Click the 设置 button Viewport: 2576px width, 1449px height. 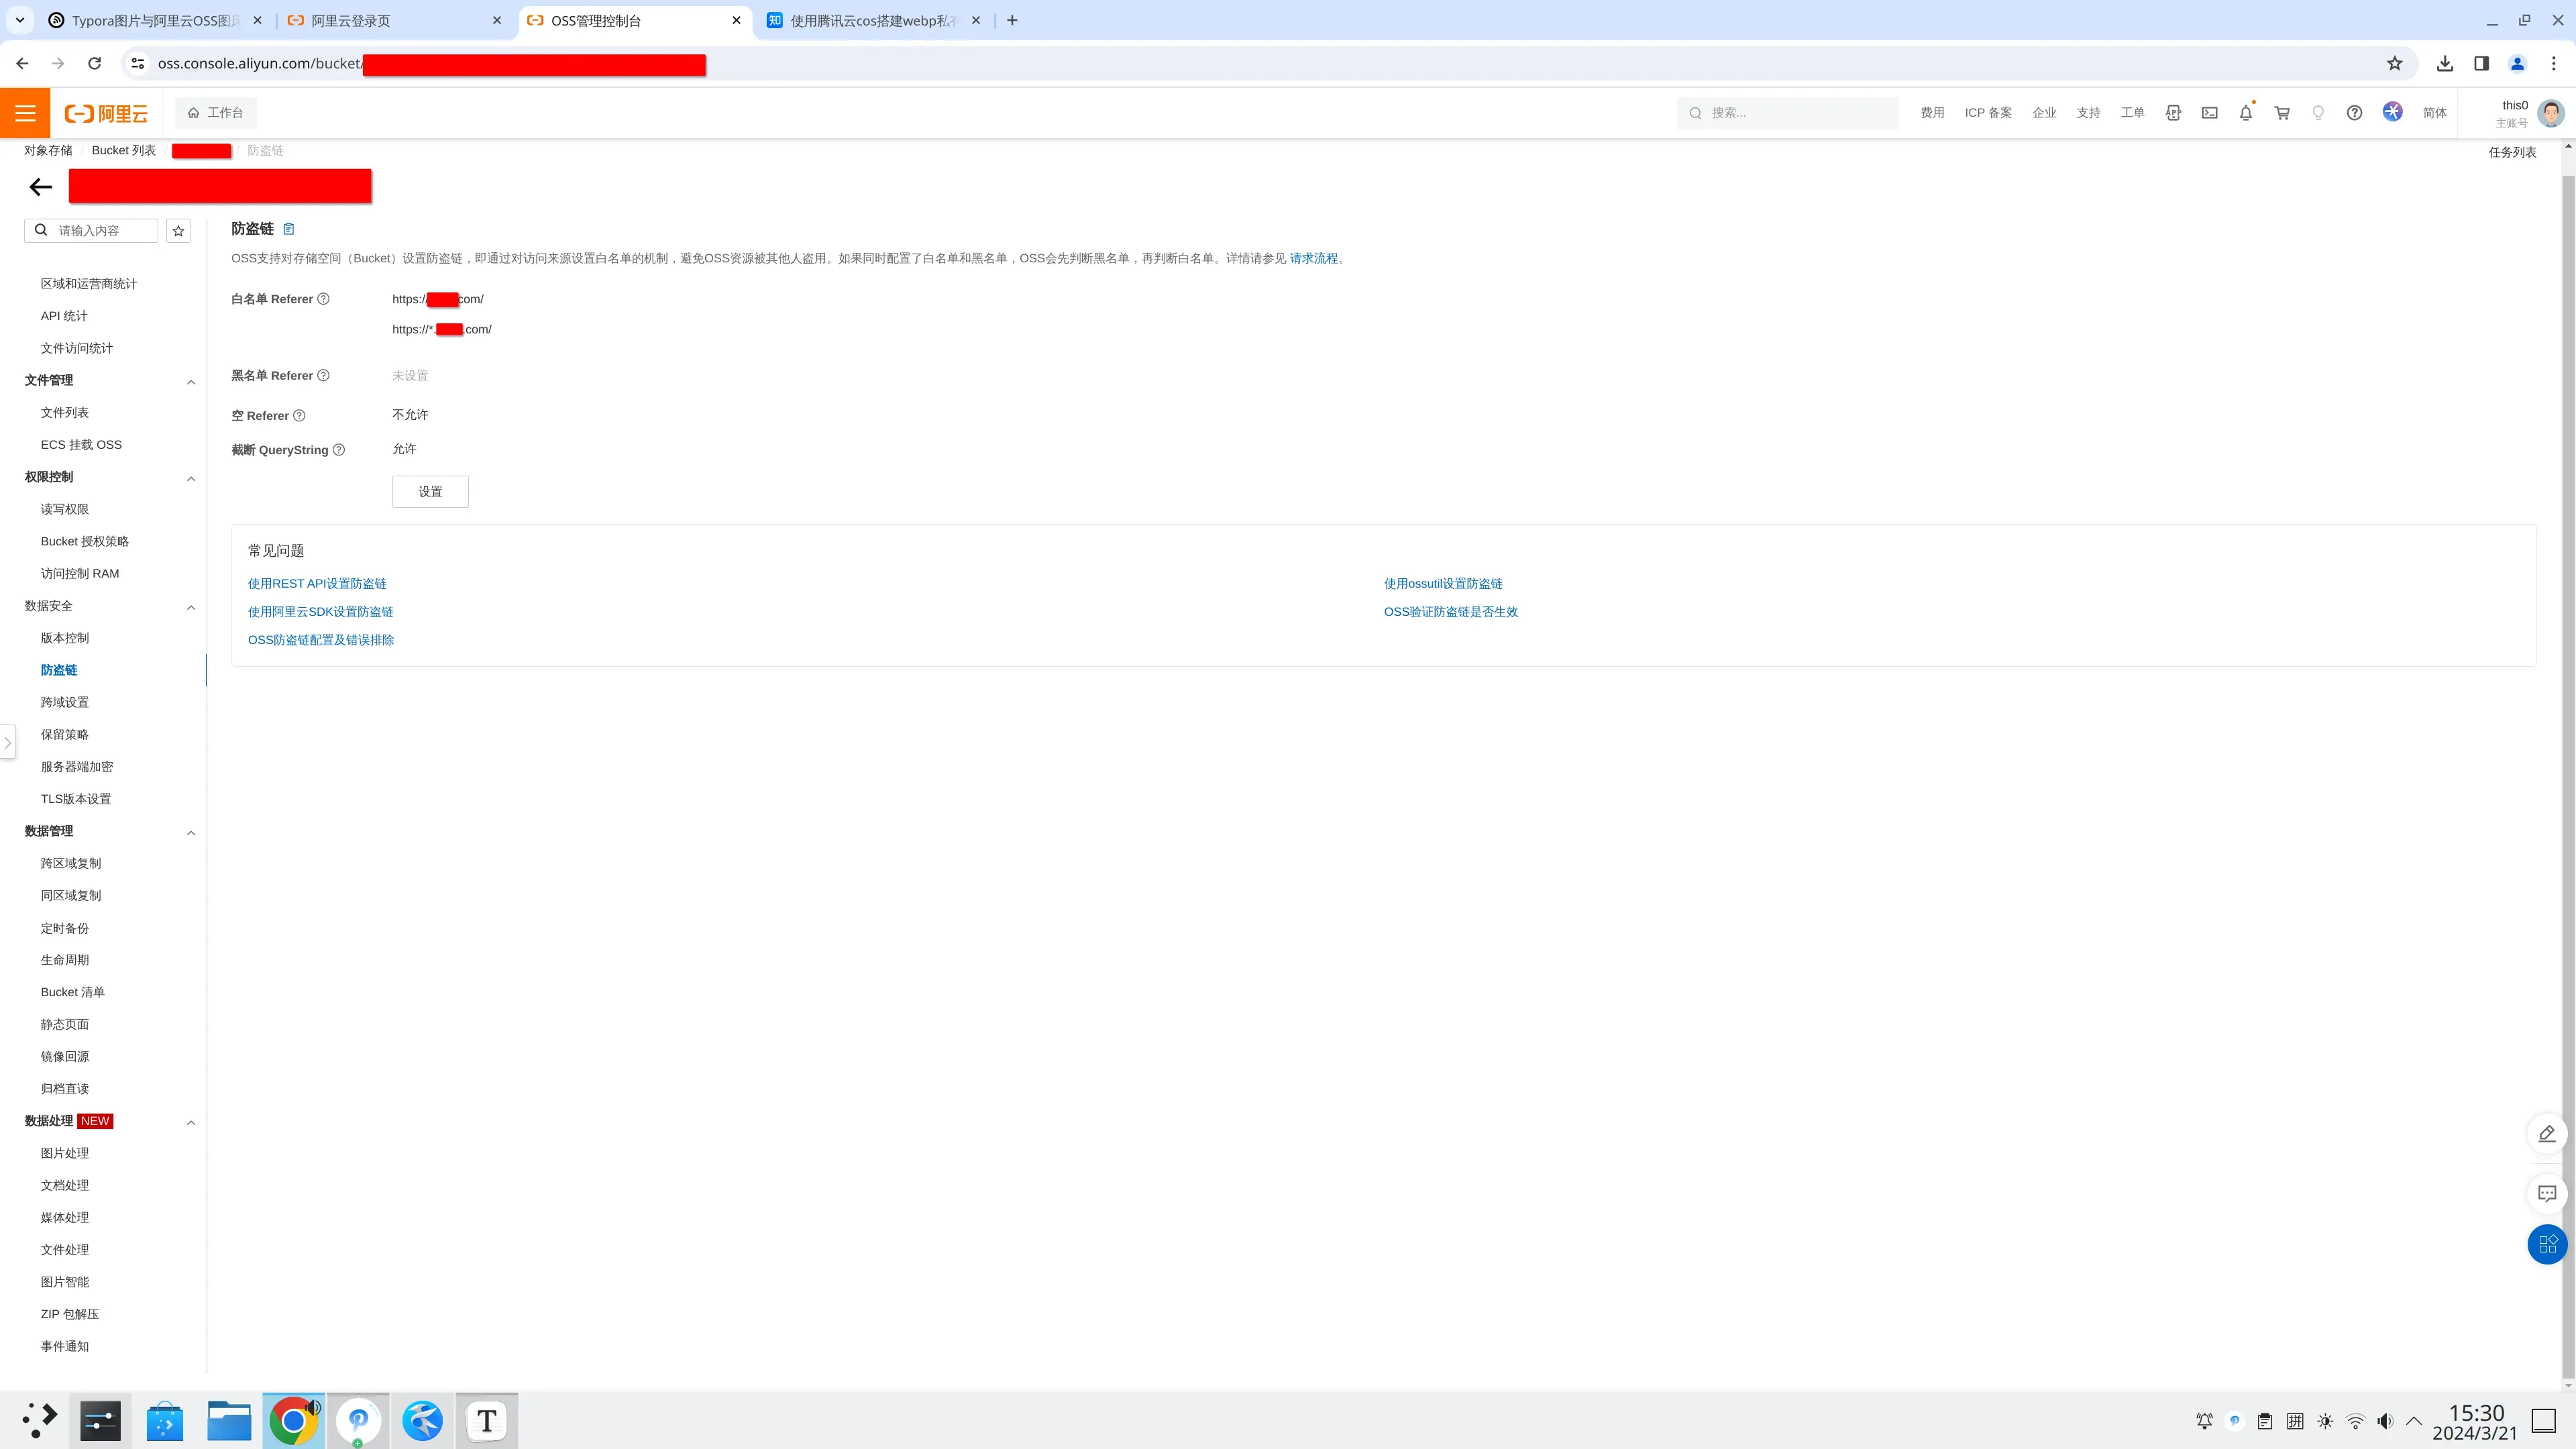point(430,492)
